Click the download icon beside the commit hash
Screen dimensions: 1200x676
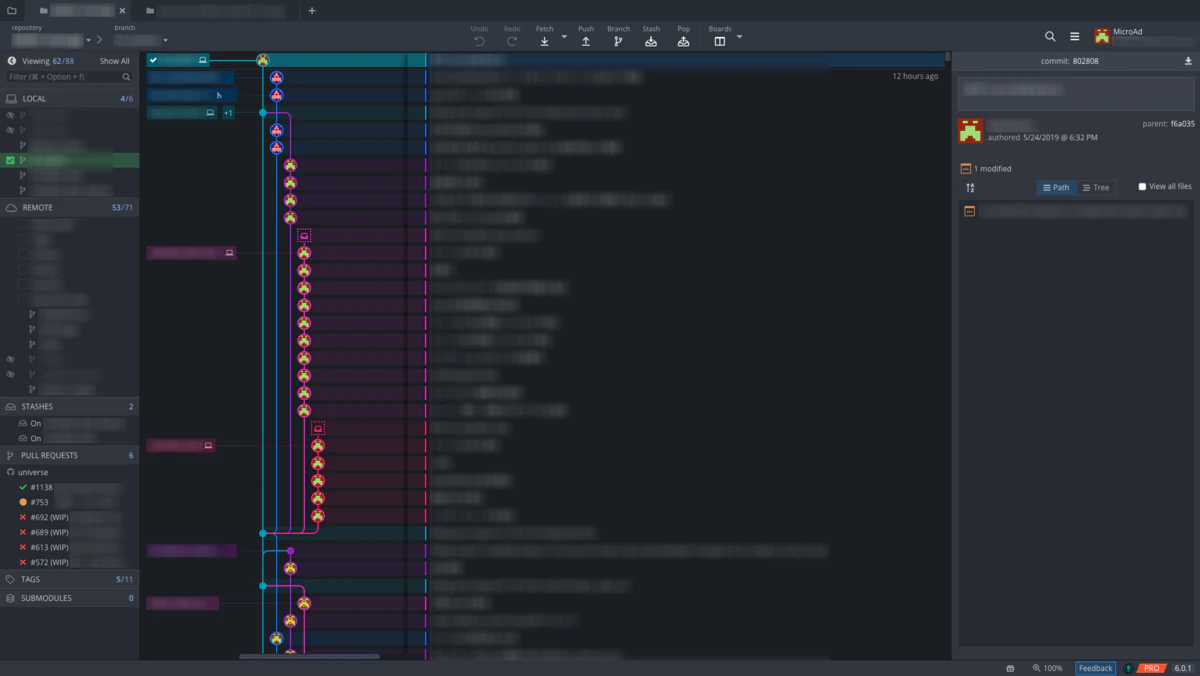coord(1188,61)
